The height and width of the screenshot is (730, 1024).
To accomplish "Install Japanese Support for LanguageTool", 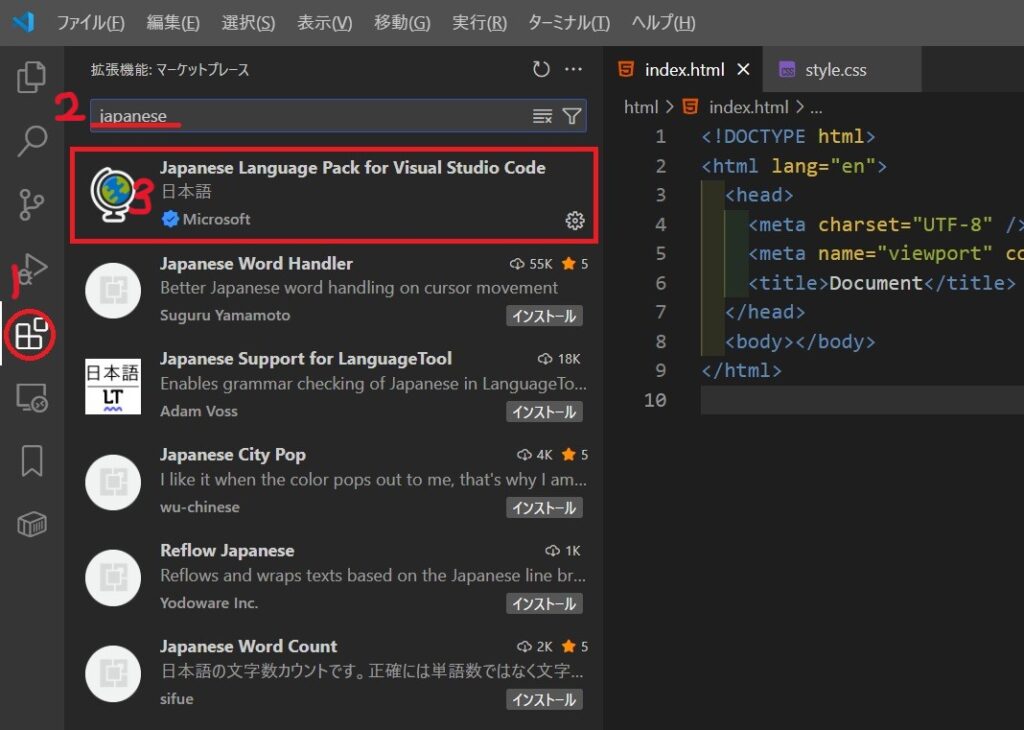I will pos(544,412).
